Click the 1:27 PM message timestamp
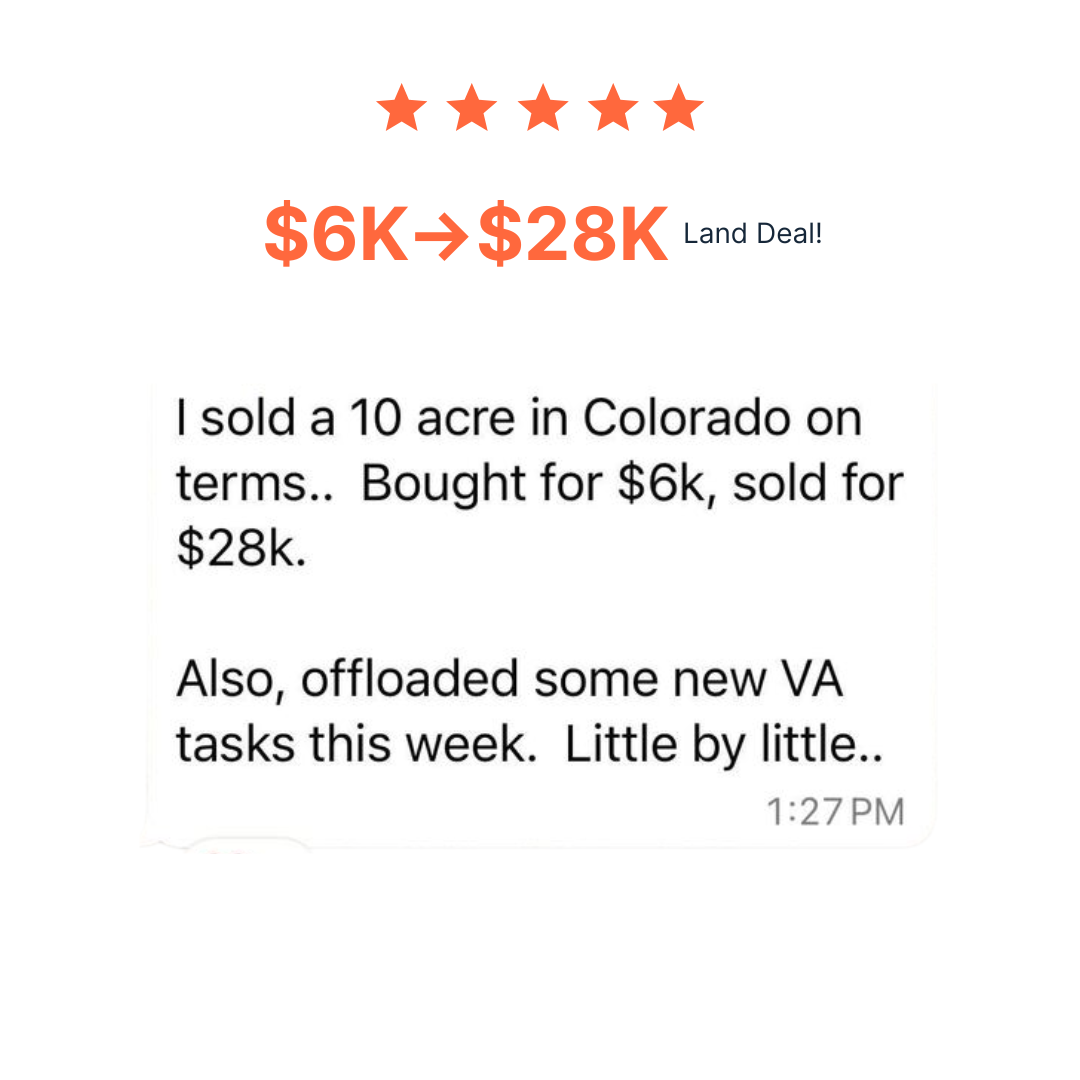 [835, 812]
